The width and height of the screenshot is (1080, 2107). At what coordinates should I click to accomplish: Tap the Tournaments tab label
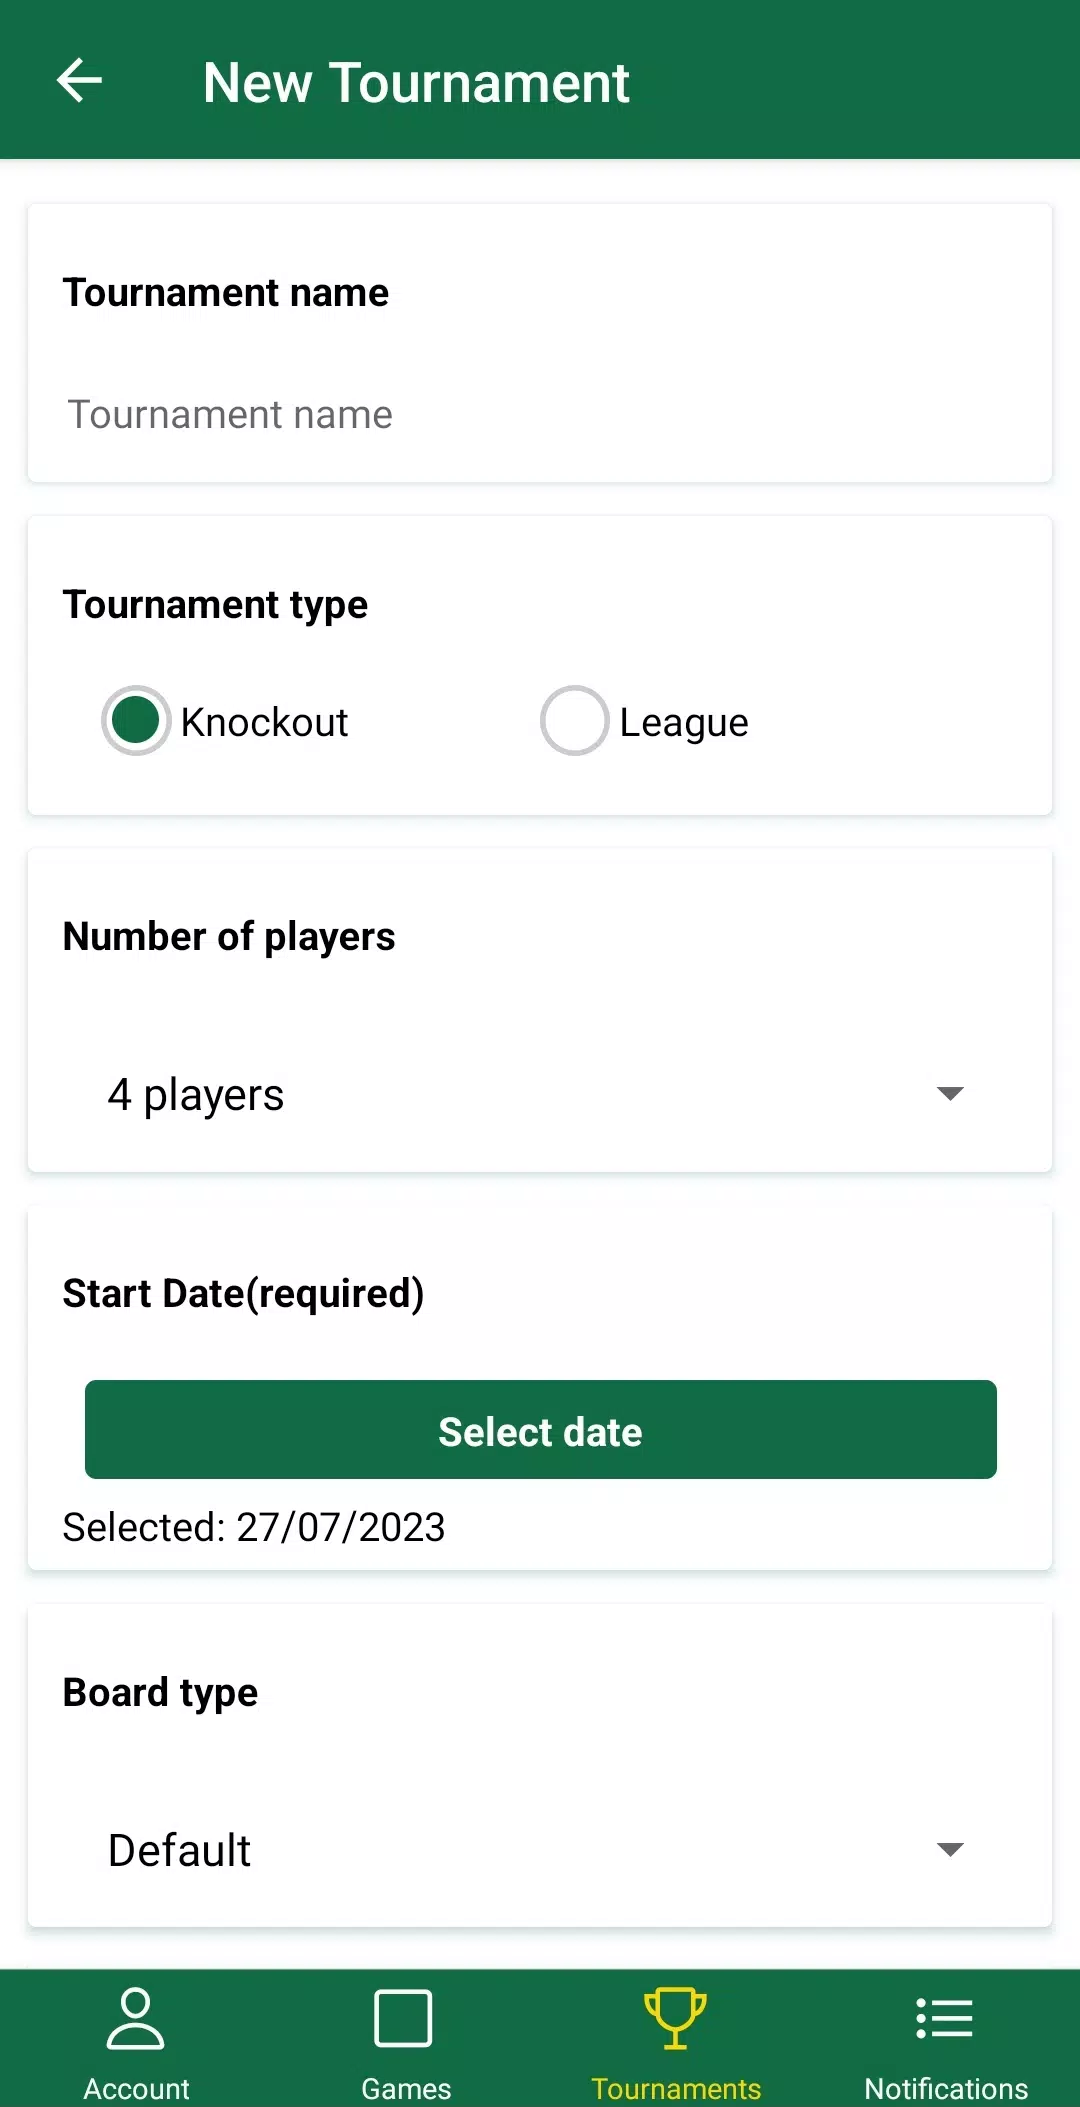(676, 2089)
